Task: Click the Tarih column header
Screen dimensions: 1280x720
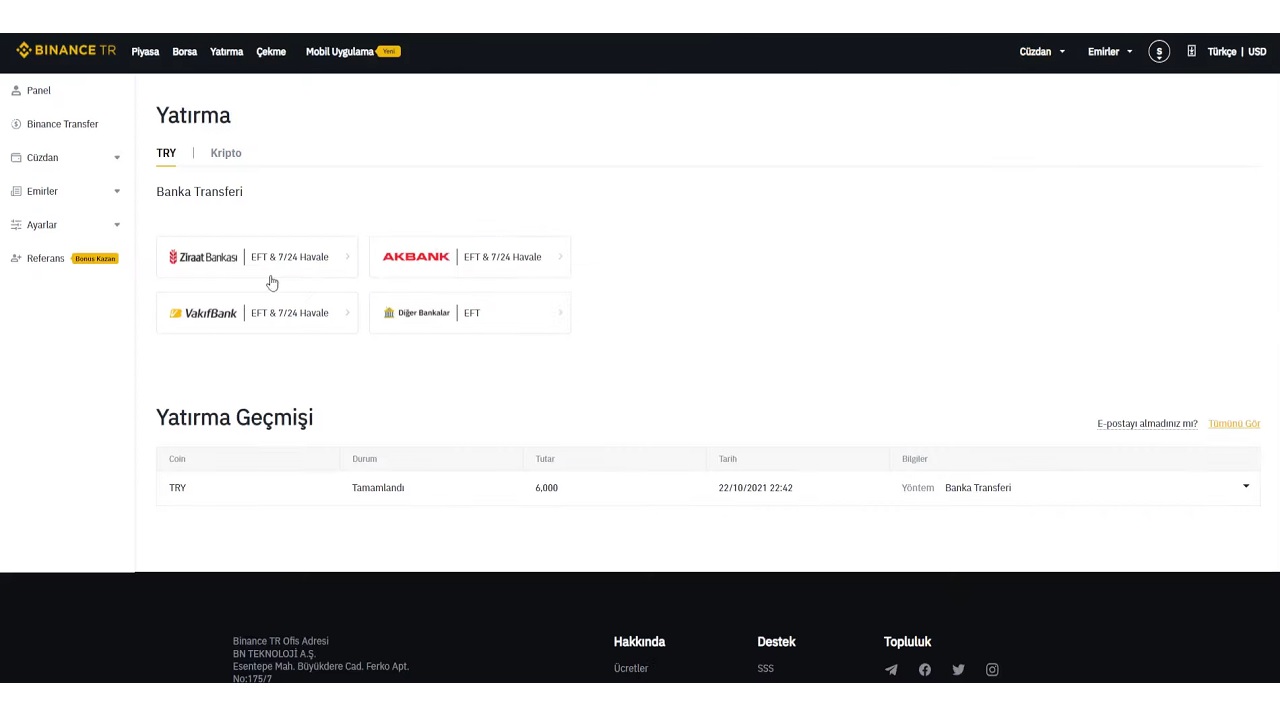Action: coord(728,459)
